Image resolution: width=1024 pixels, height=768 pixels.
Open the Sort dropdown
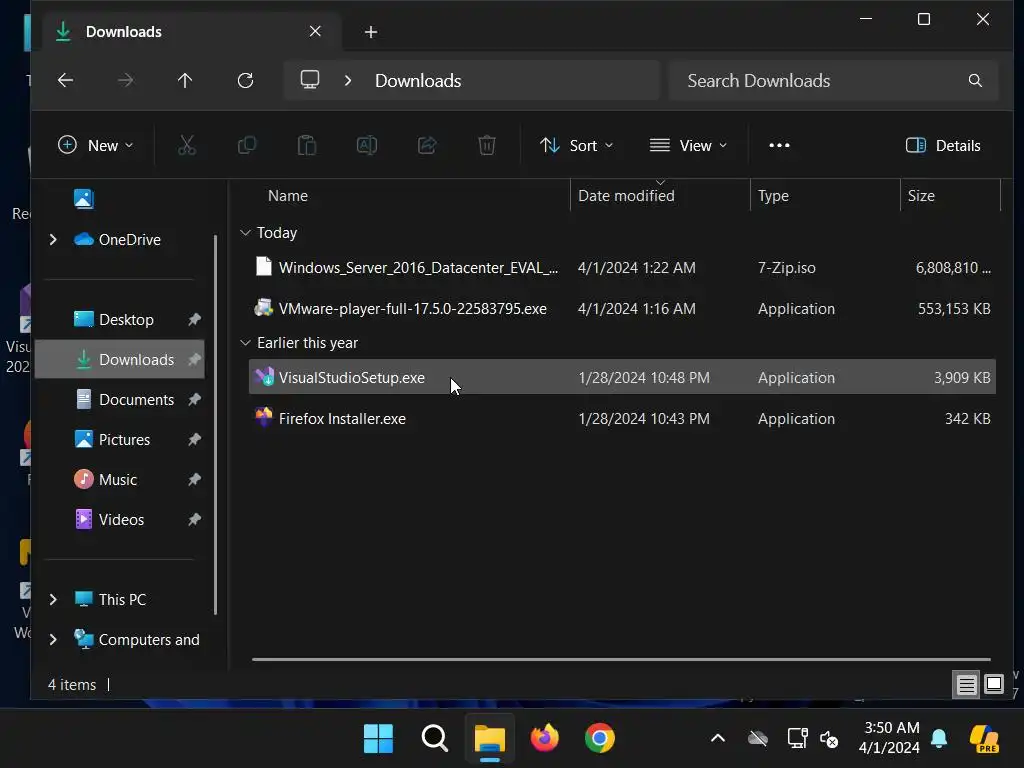pyautogui.click(x=576, y=145)
